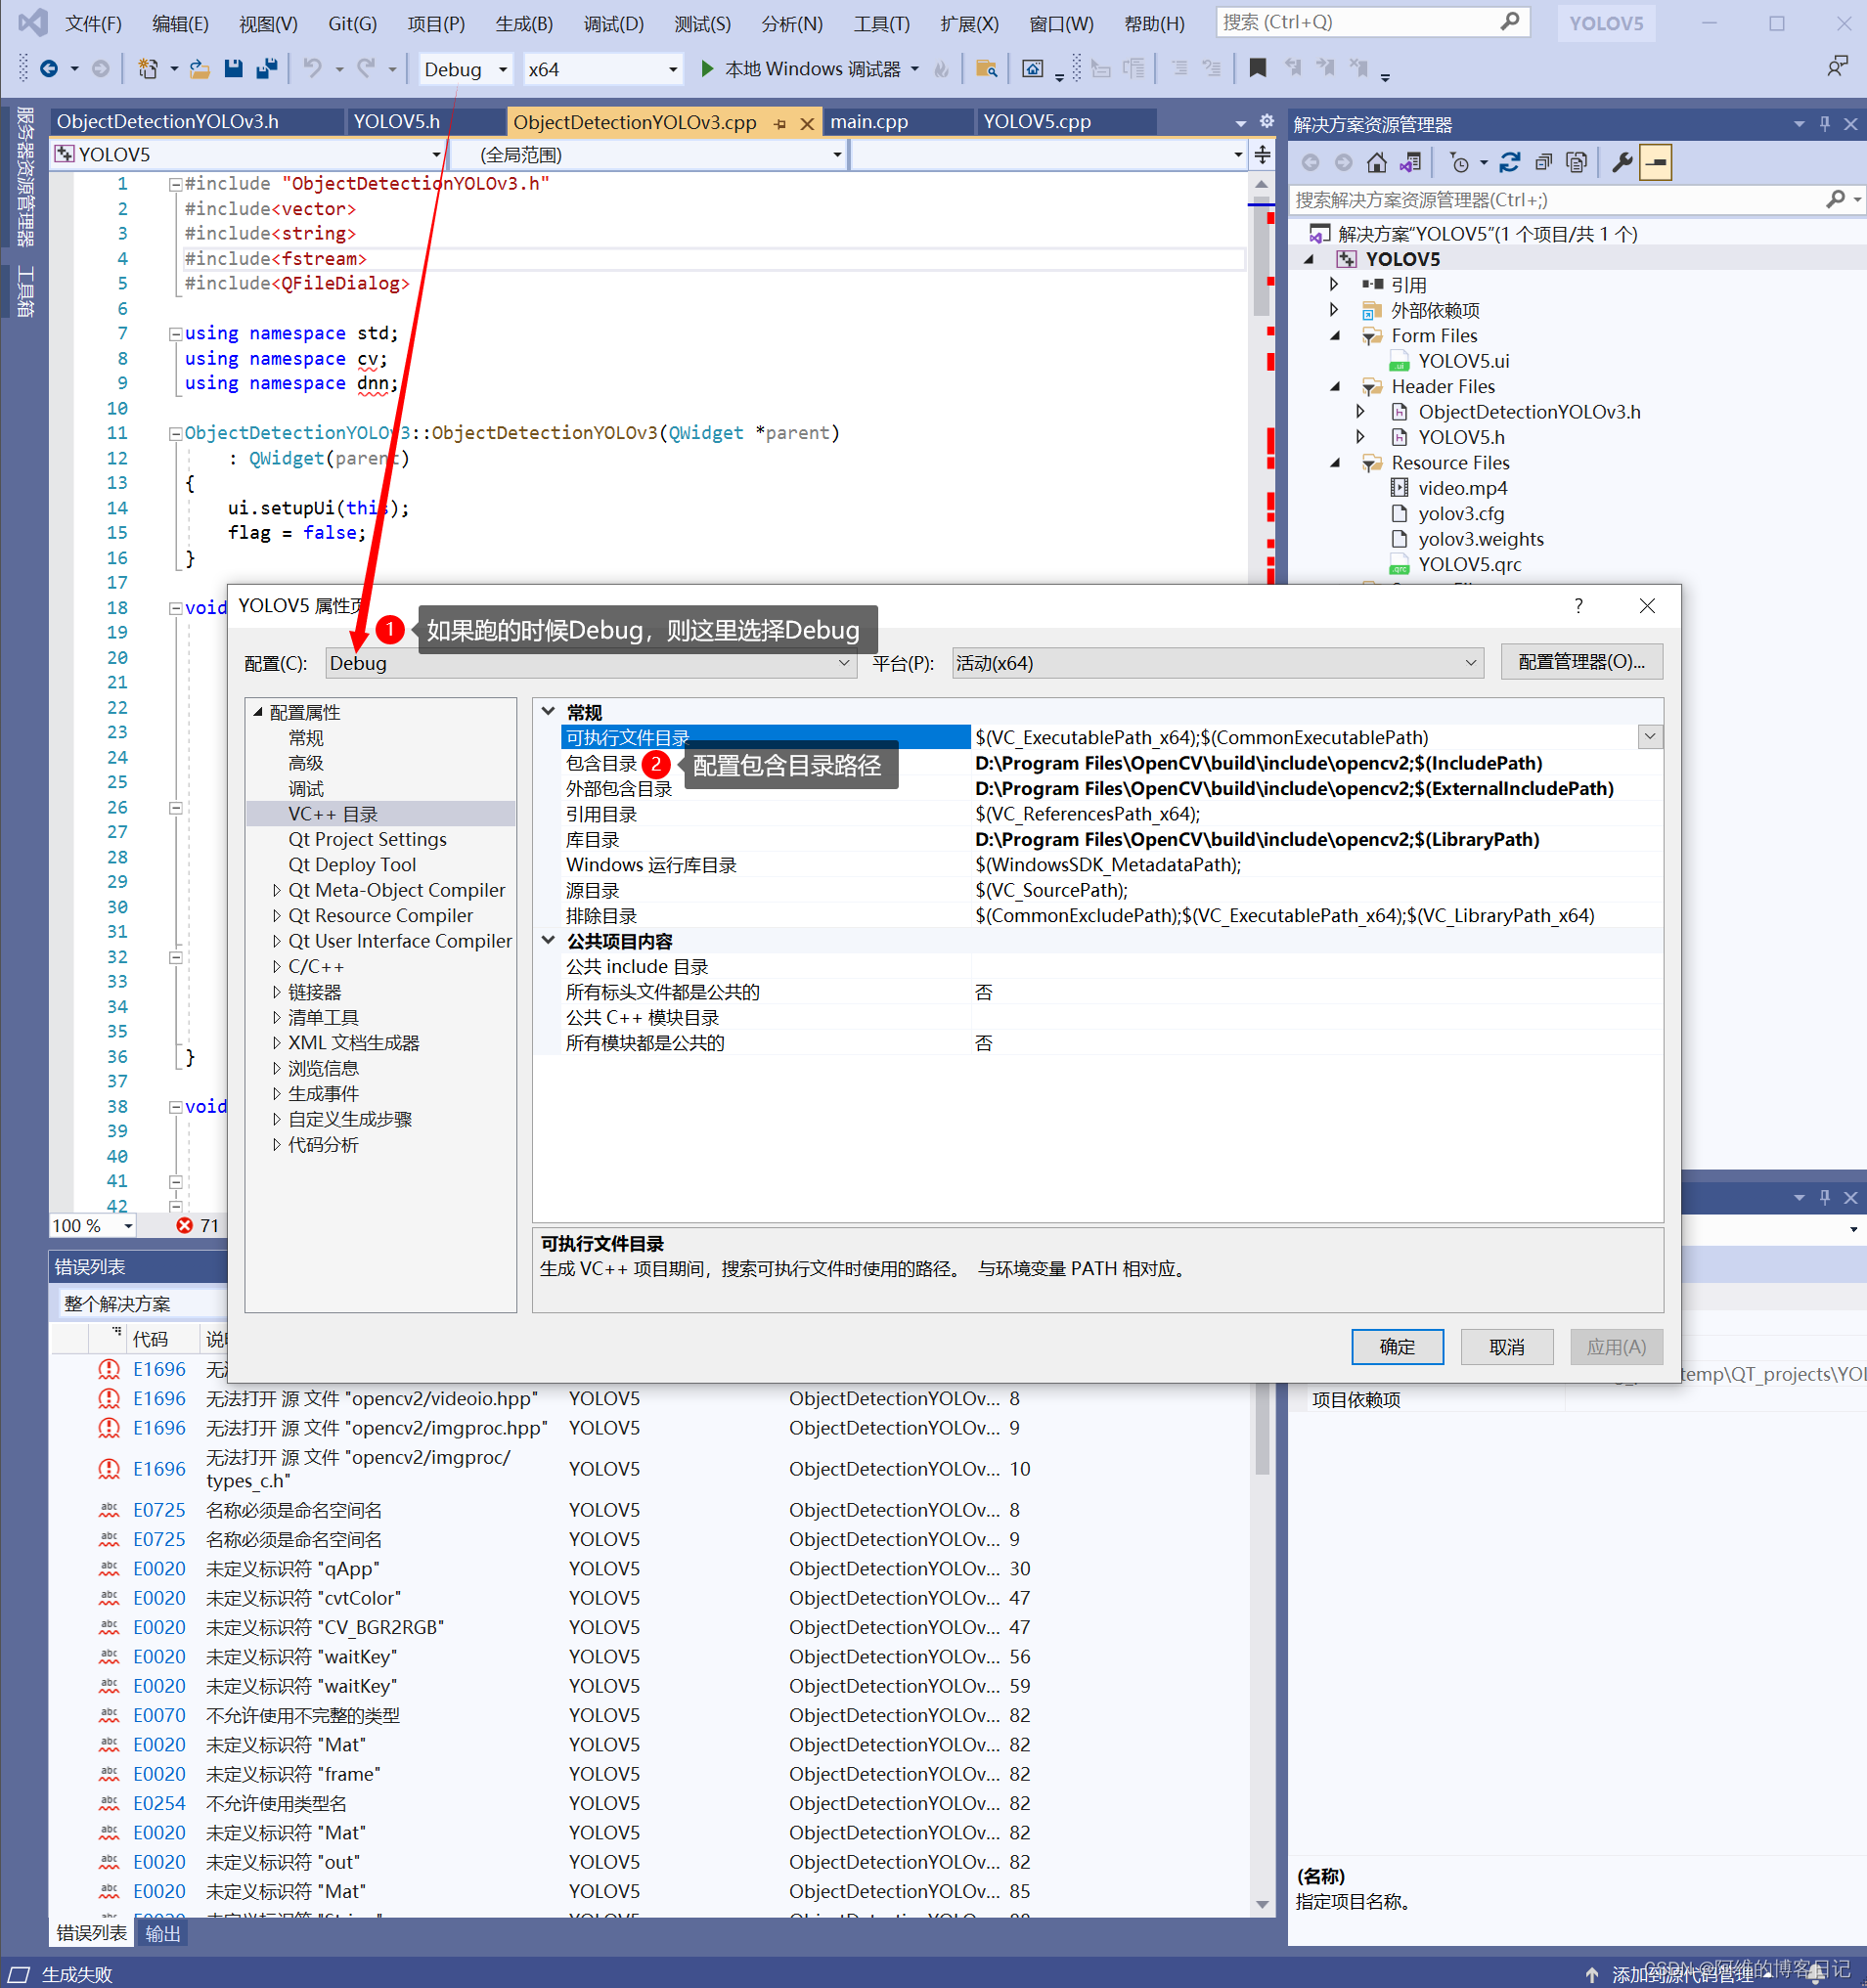Refresh the Solution Explorer
1867x1988 pixels.
(x=1510, y=162)
